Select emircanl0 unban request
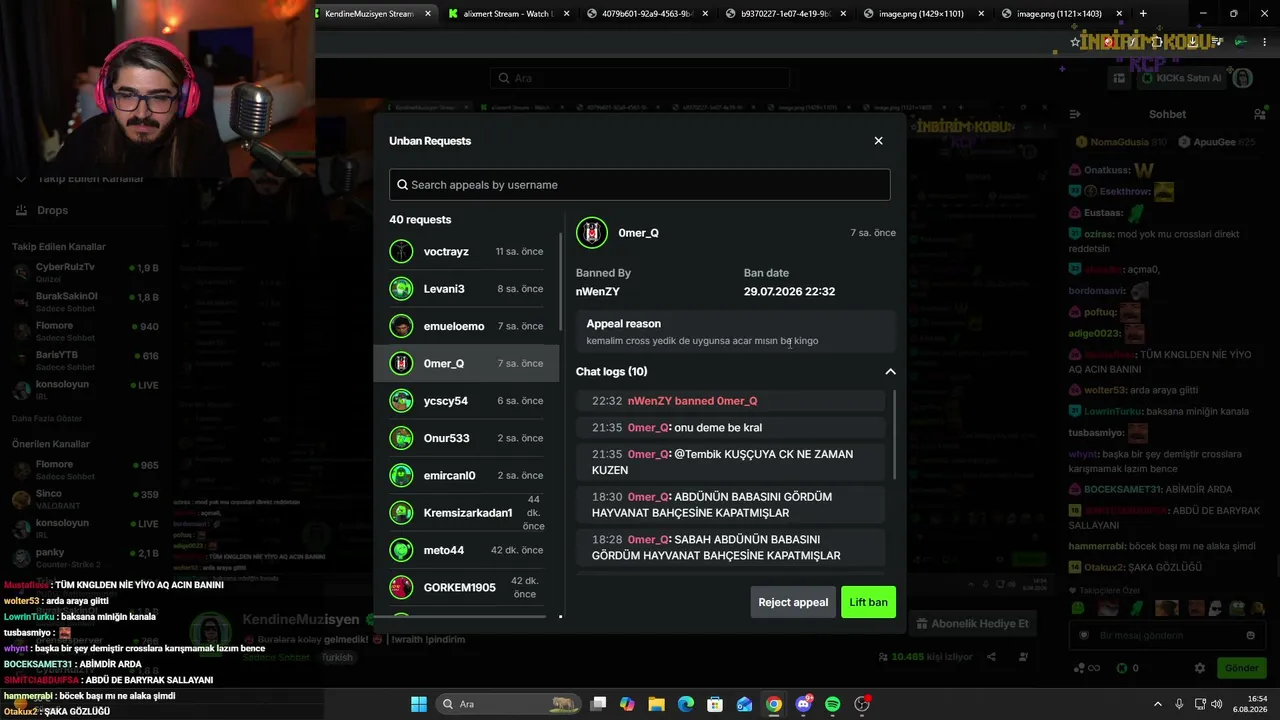The width and height of the screenshot is (1280, 720). point(466,475)
